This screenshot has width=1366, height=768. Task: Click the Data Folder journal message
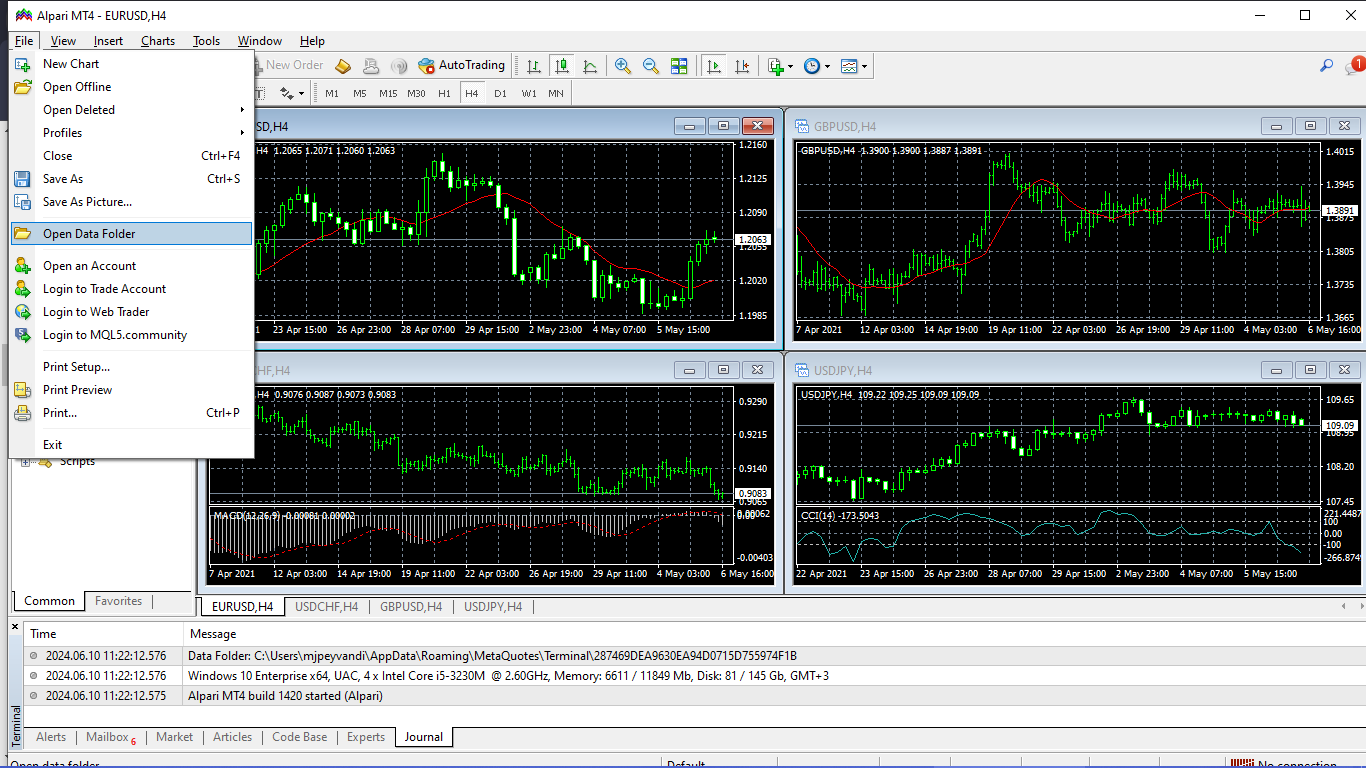pyautogui.click(x=492, y=656)
